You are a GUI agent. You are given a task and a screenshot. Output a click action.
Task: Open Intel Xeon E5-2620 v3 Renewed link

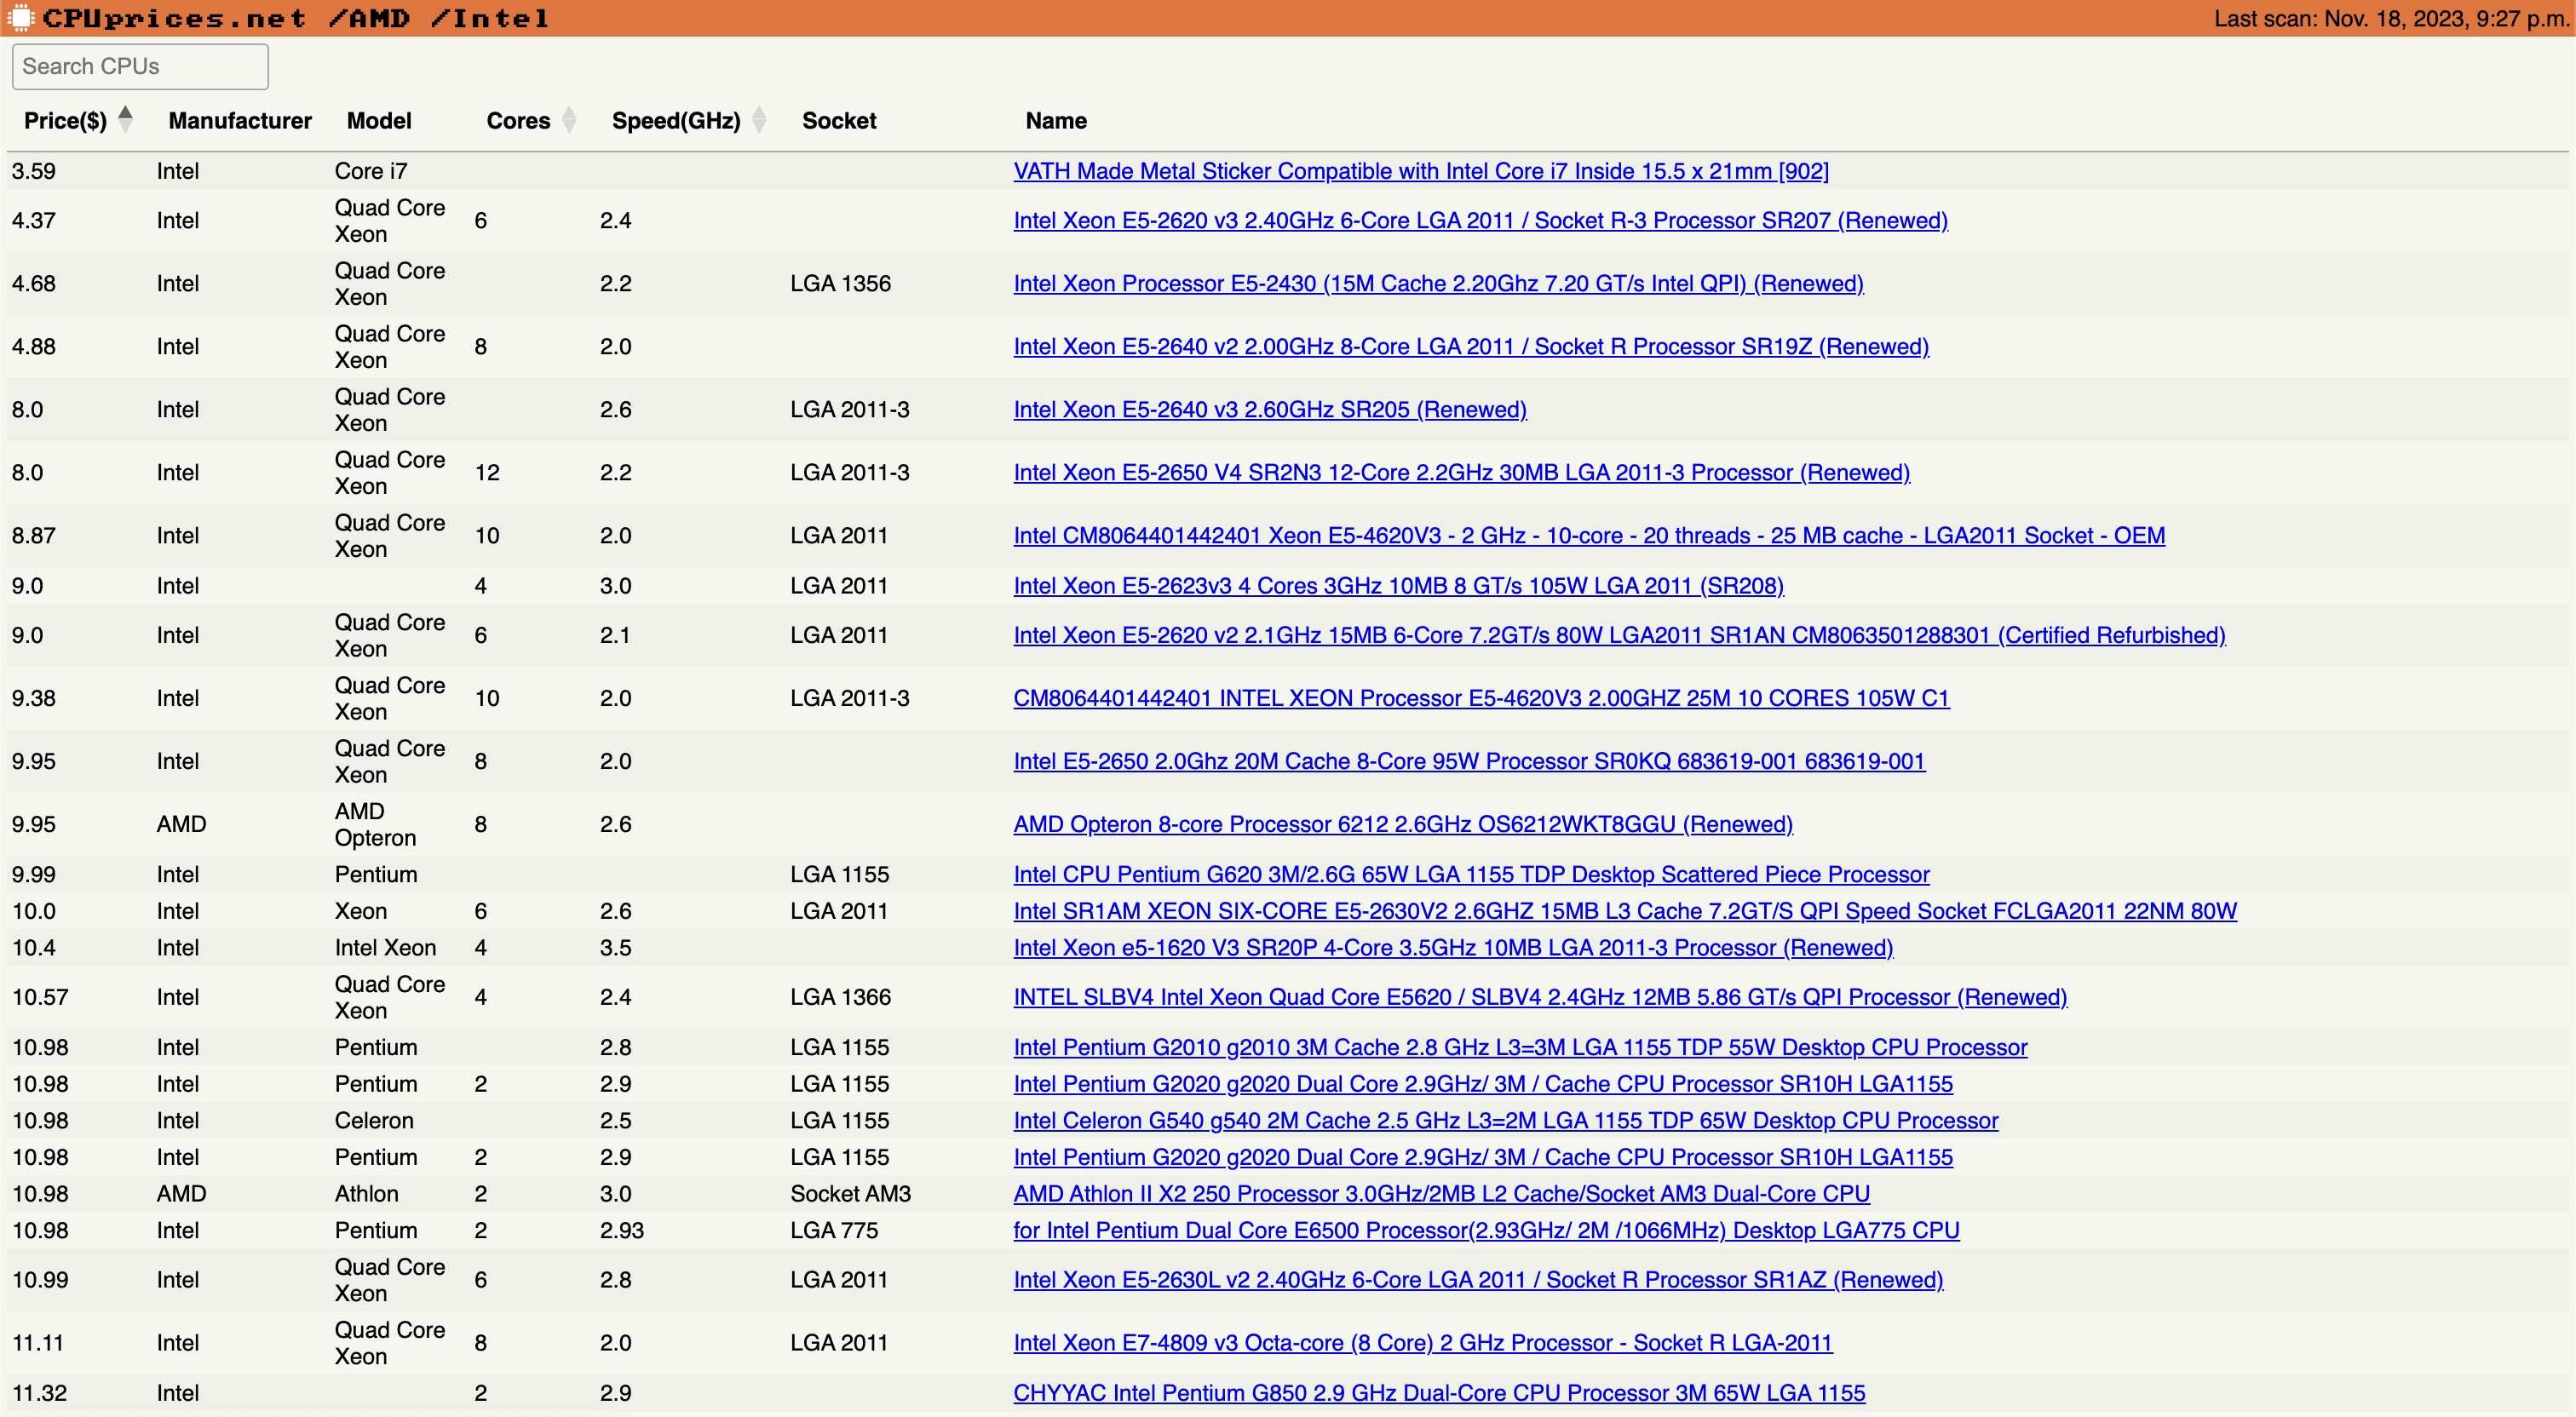tap(1480, 220)
